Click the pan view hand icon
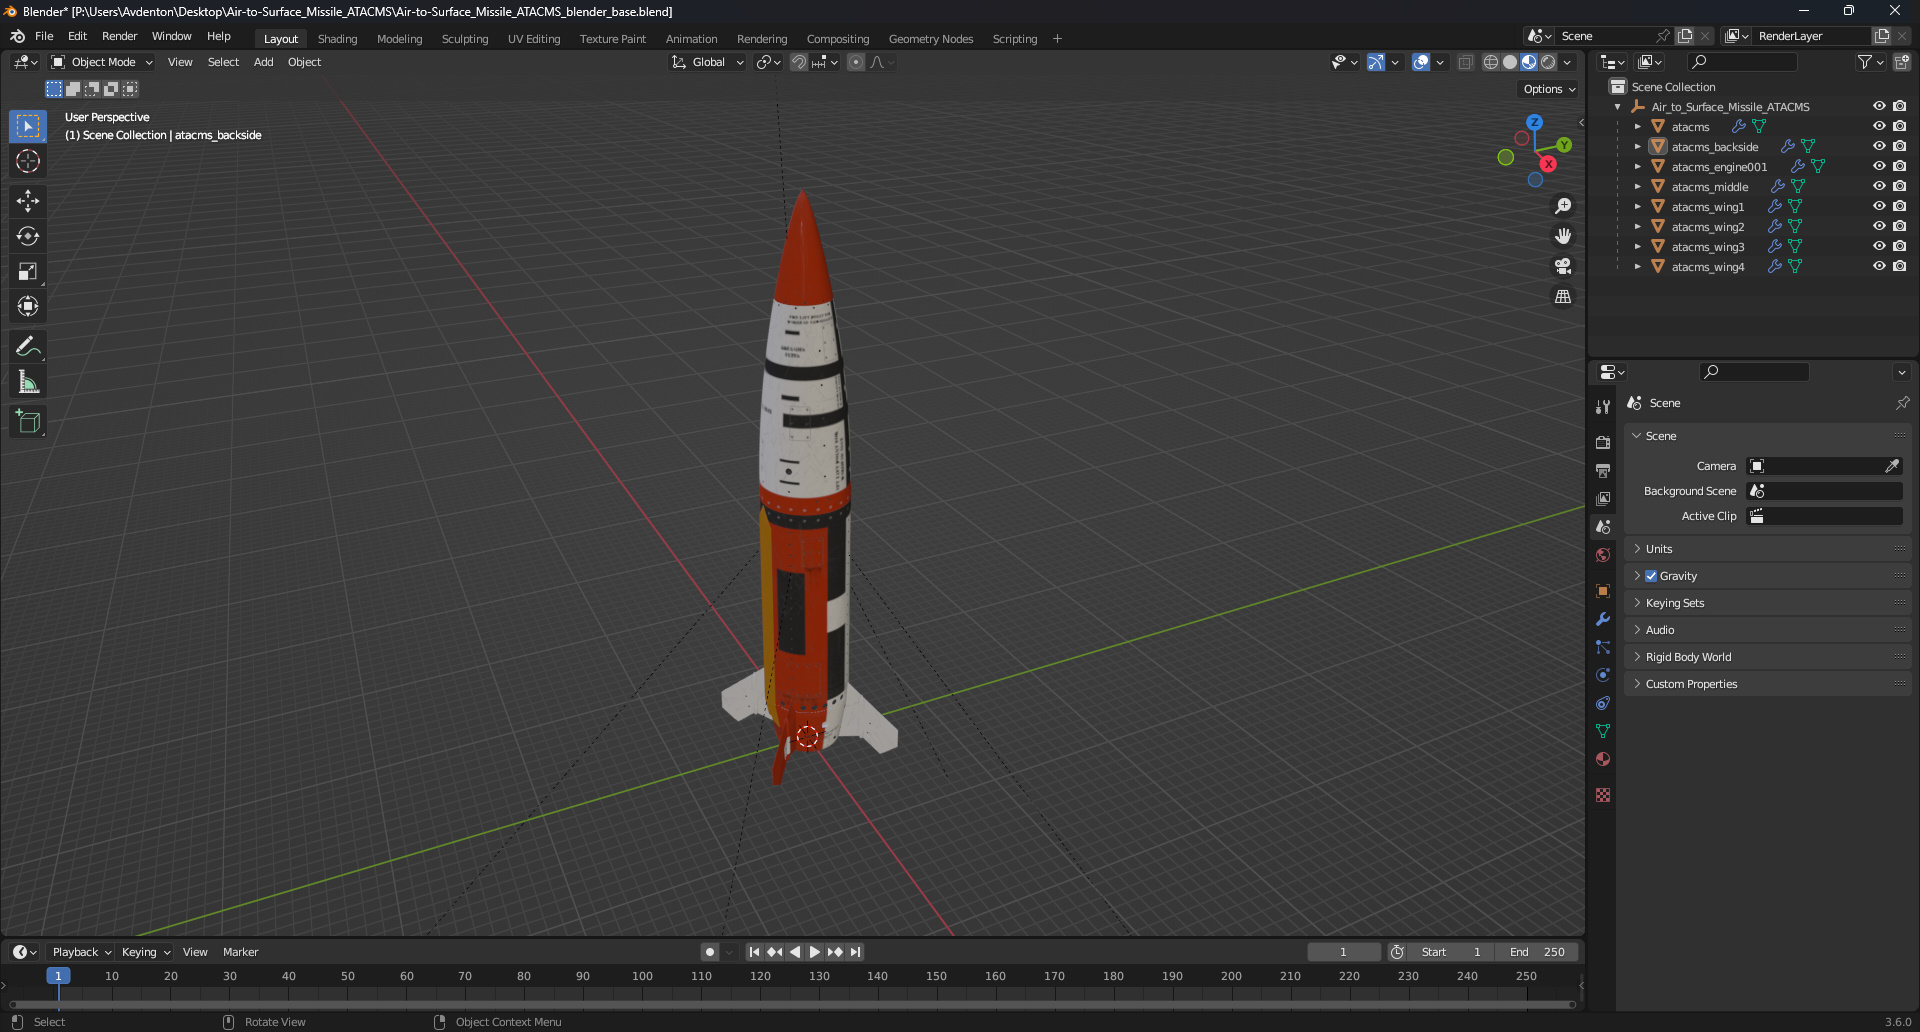 pos(1563,236)
